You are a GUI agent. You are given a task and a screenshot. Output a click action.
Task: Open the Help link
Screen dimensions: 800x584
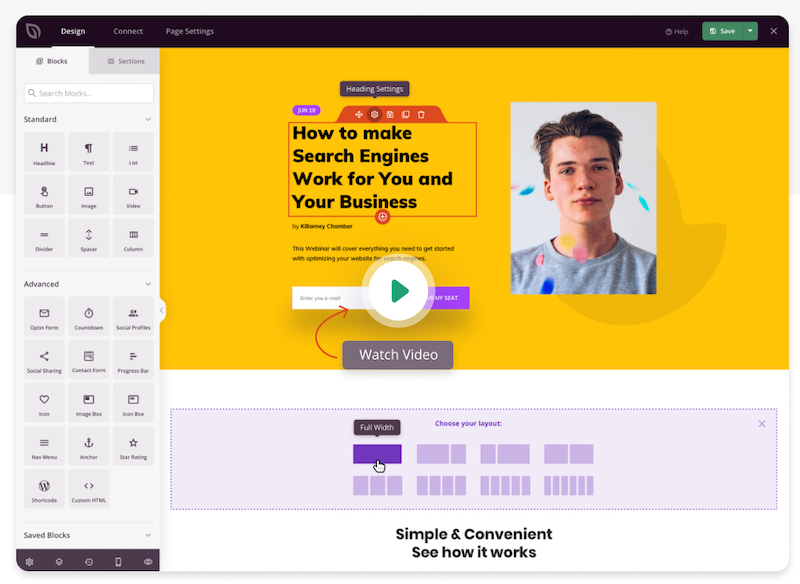(677, 32)
